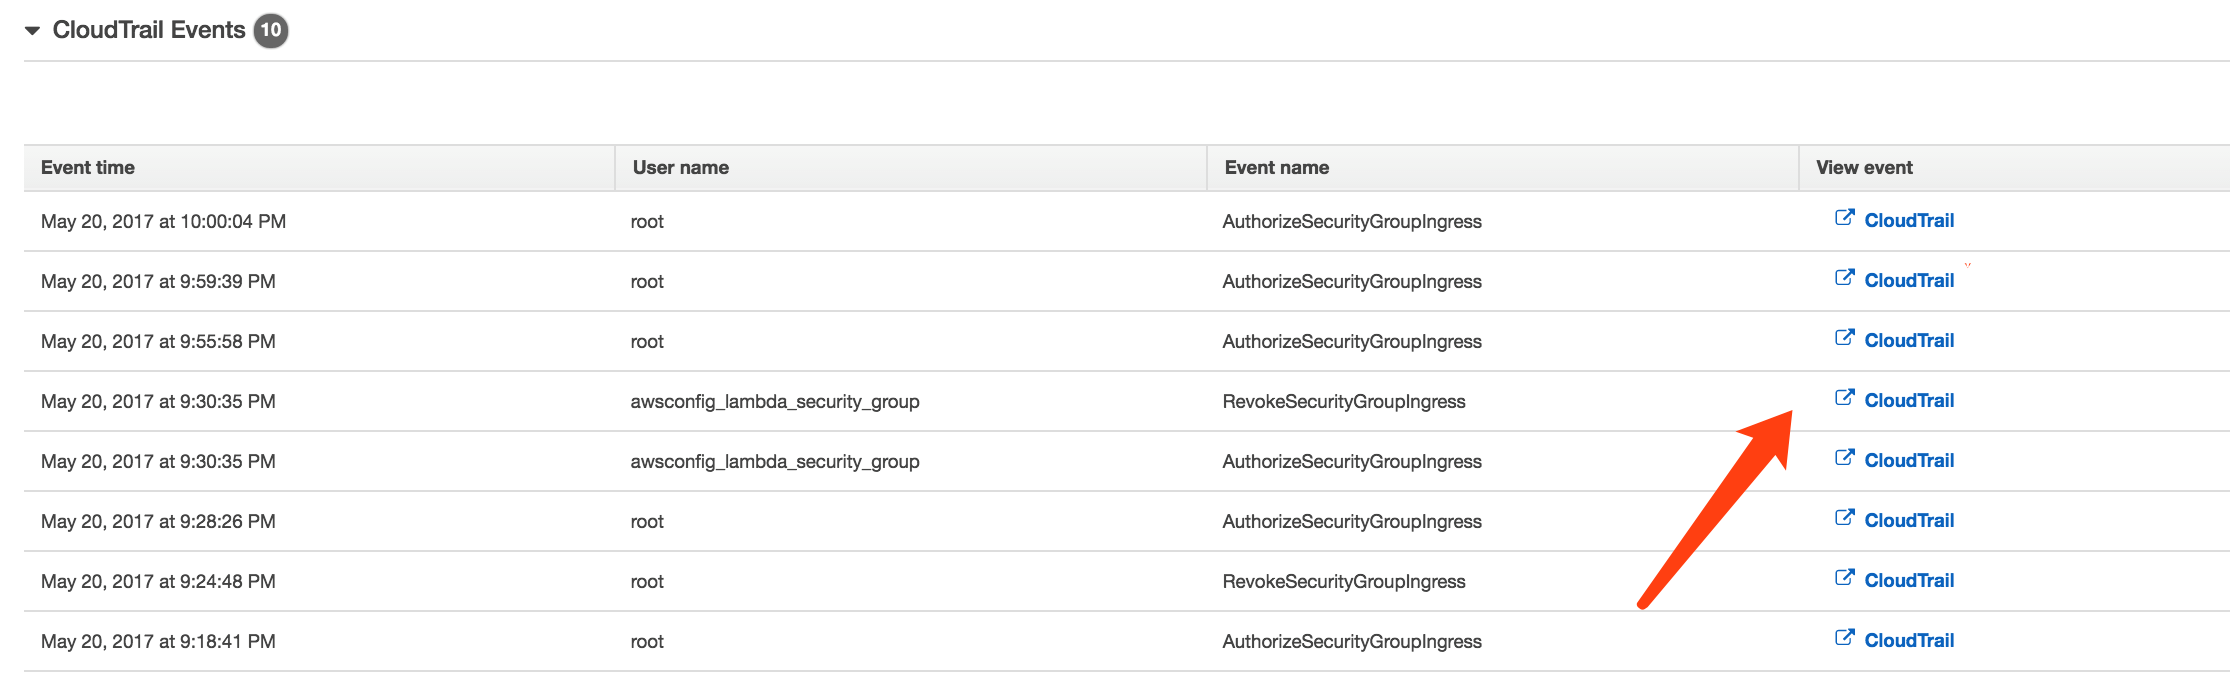Open CloudTrail link for 9:55:58 PM event

pyautogui.click(x=1908, y=341)
